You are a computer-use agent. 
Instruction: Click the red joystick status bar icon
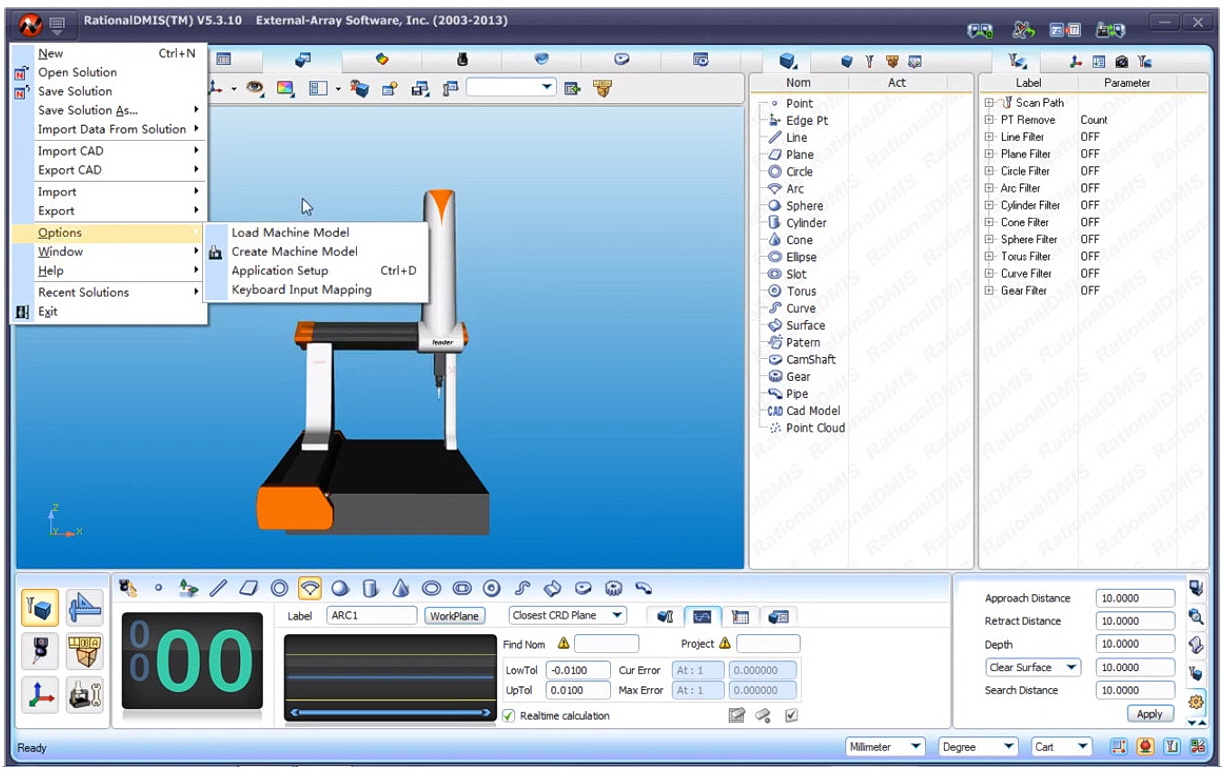click(1144, 747)
